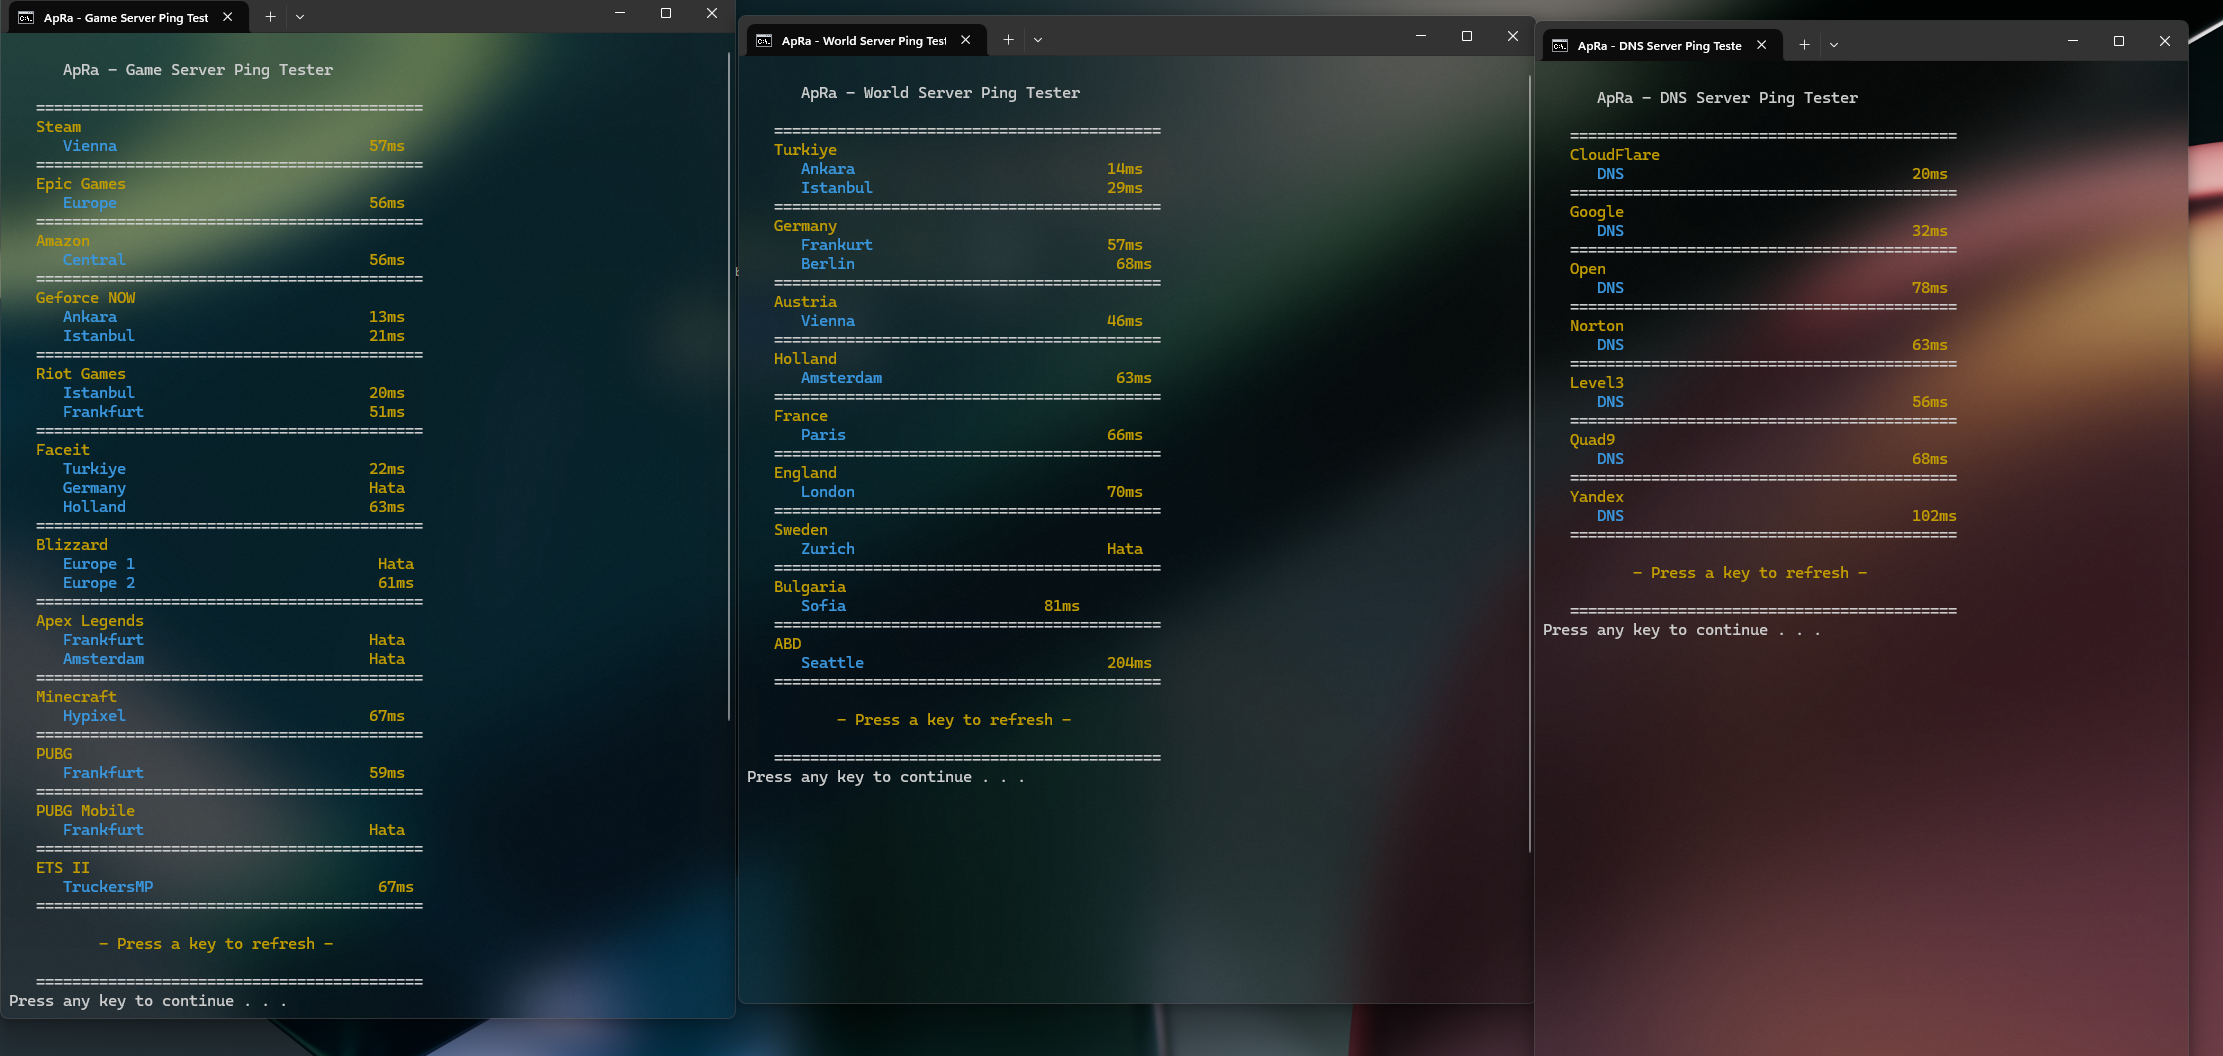Screen dimensions: 2223x1056
Task: Click 'Press a key to refresh' in DNS window
Action: tap(1750, 573)
